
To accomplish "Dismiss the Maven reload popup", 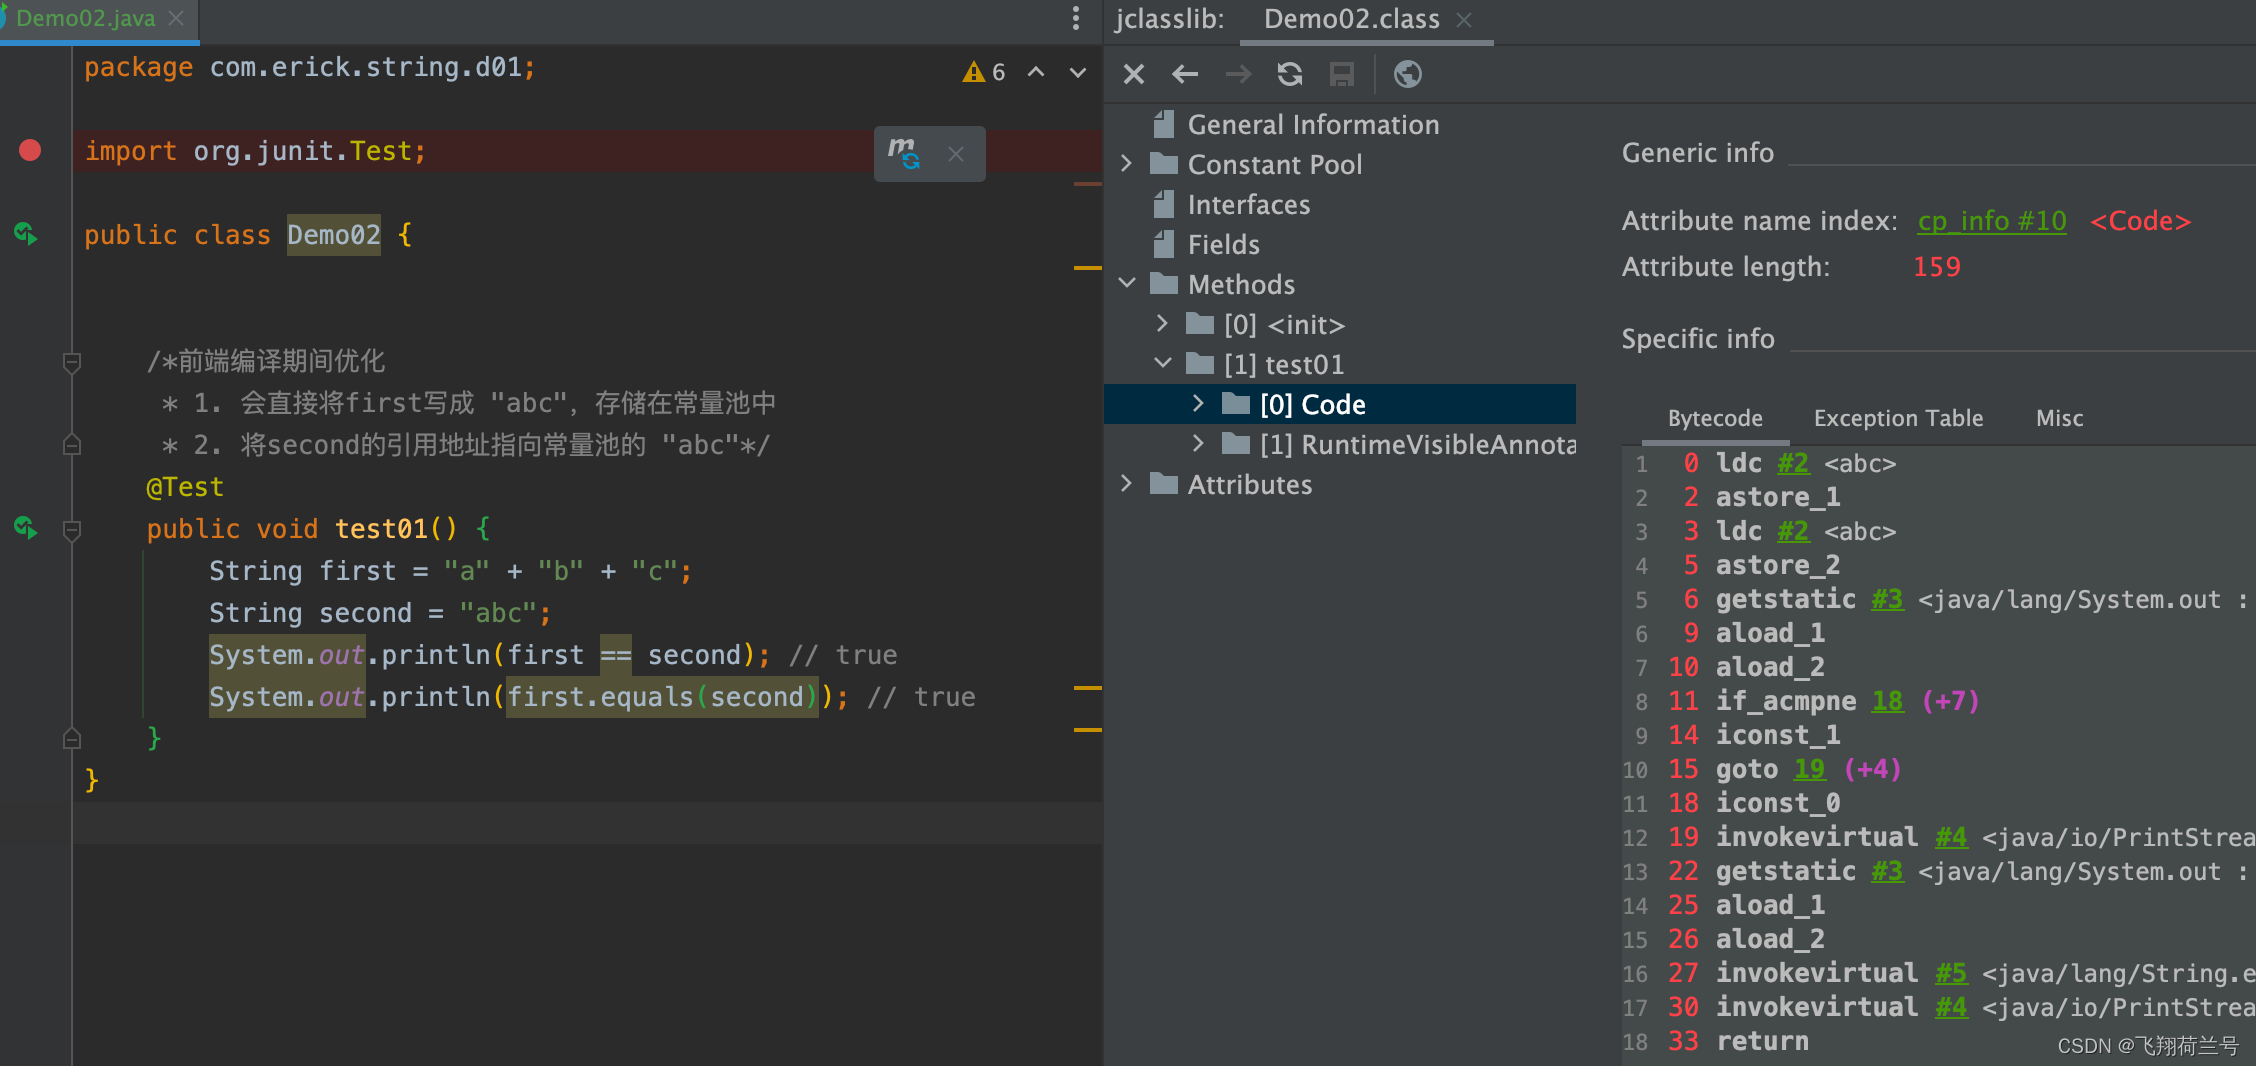I will tap(956, 154).
